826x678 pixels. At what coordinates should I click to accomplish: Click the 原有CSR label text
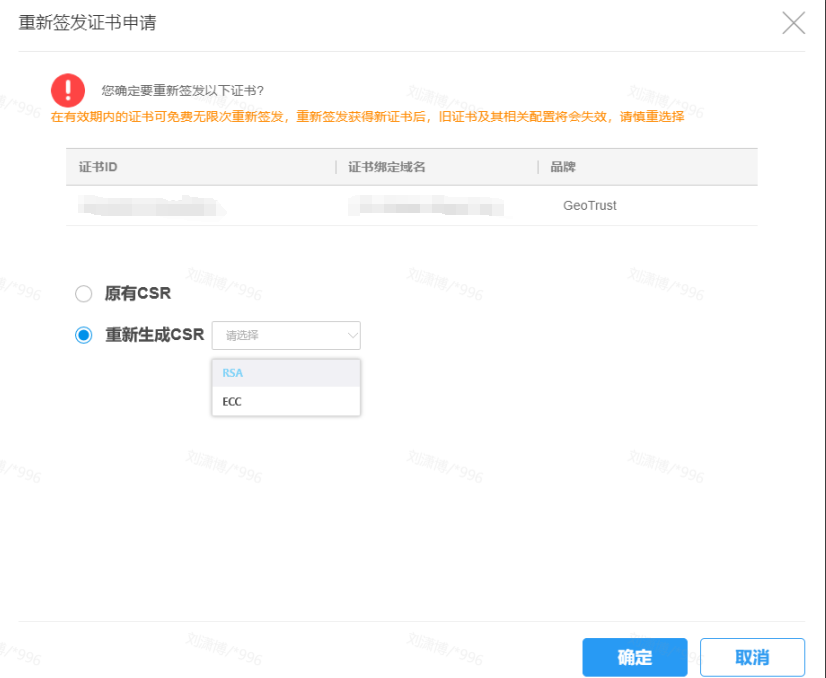pyautogui.click(x=138, y=294)
